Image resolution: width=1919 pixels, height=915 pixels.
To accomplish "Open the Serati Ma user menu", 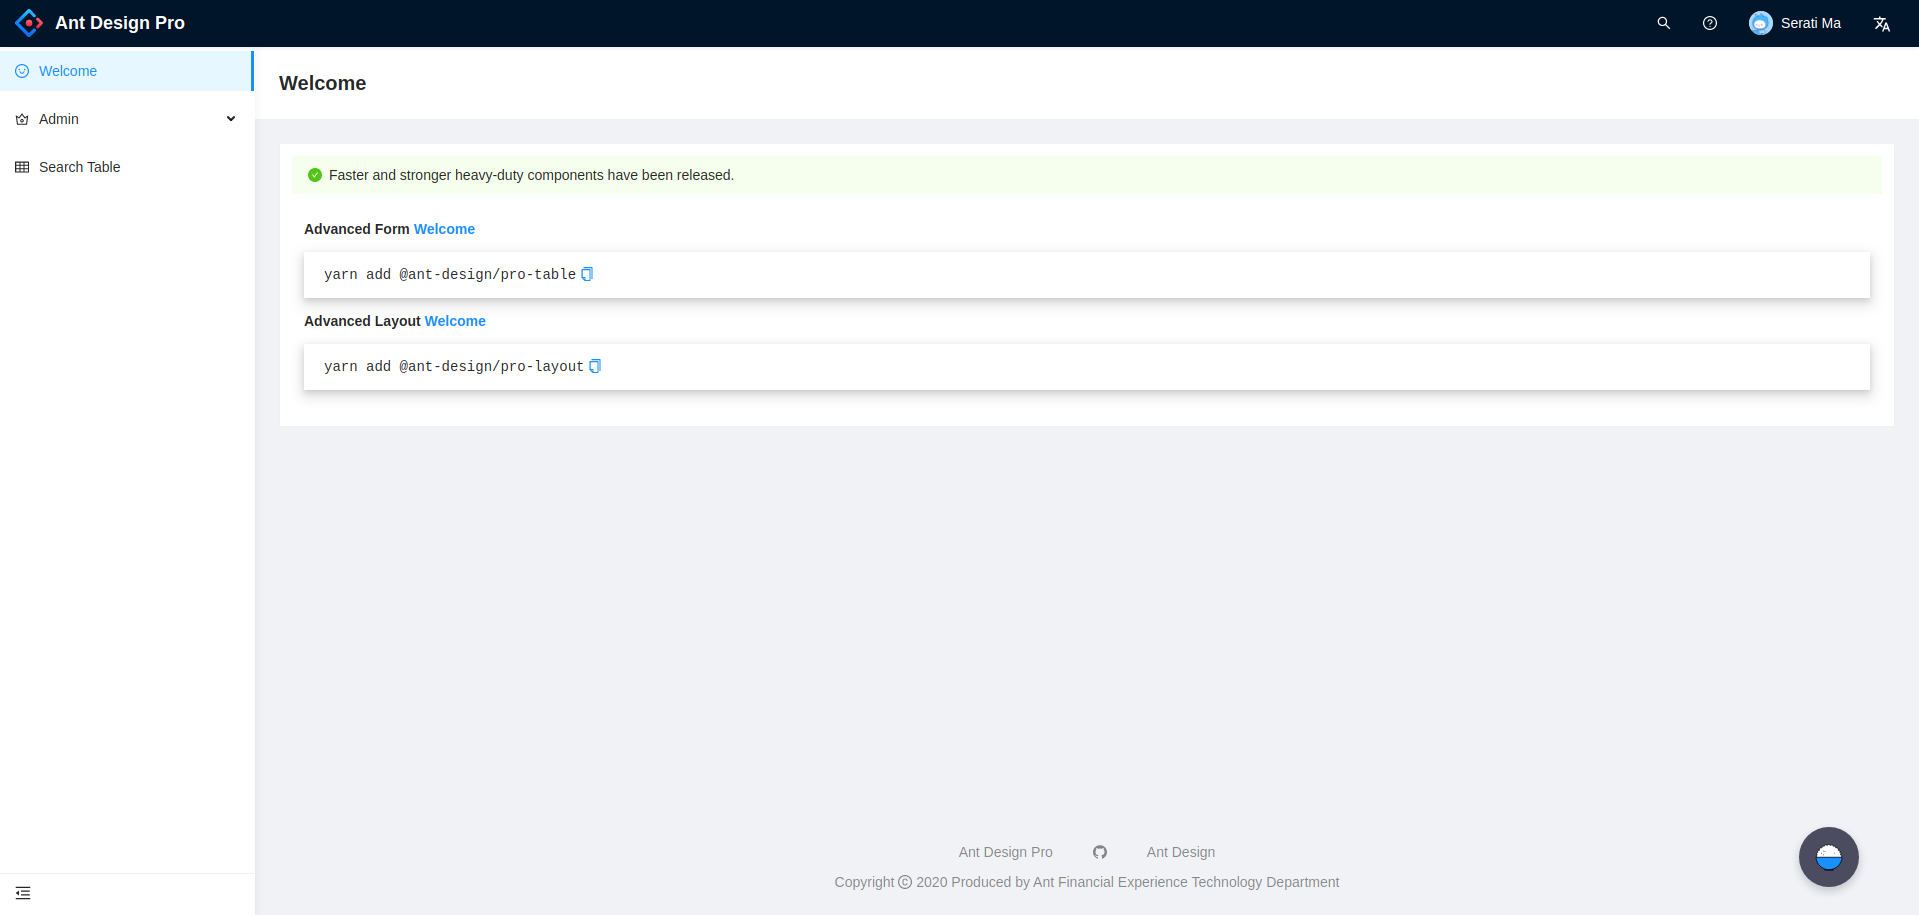I will tap(1795, 23).
